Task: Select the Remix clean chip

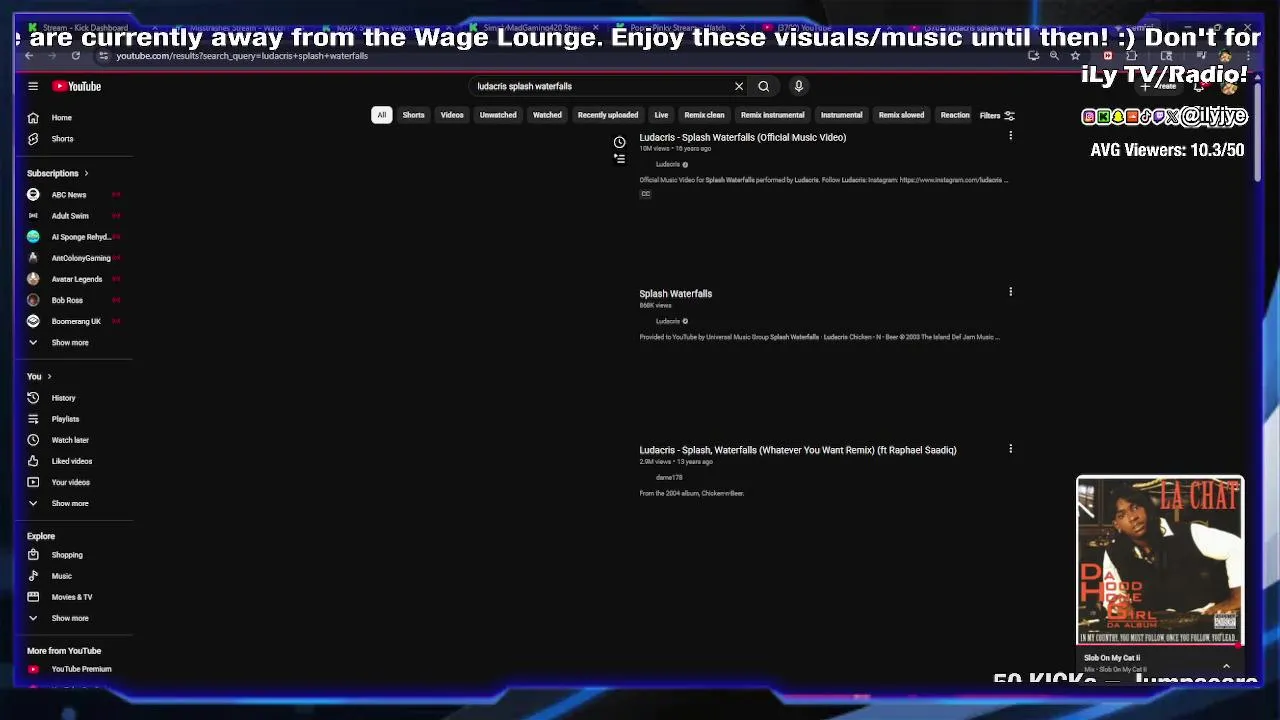Action: click(x=704, y=115)
